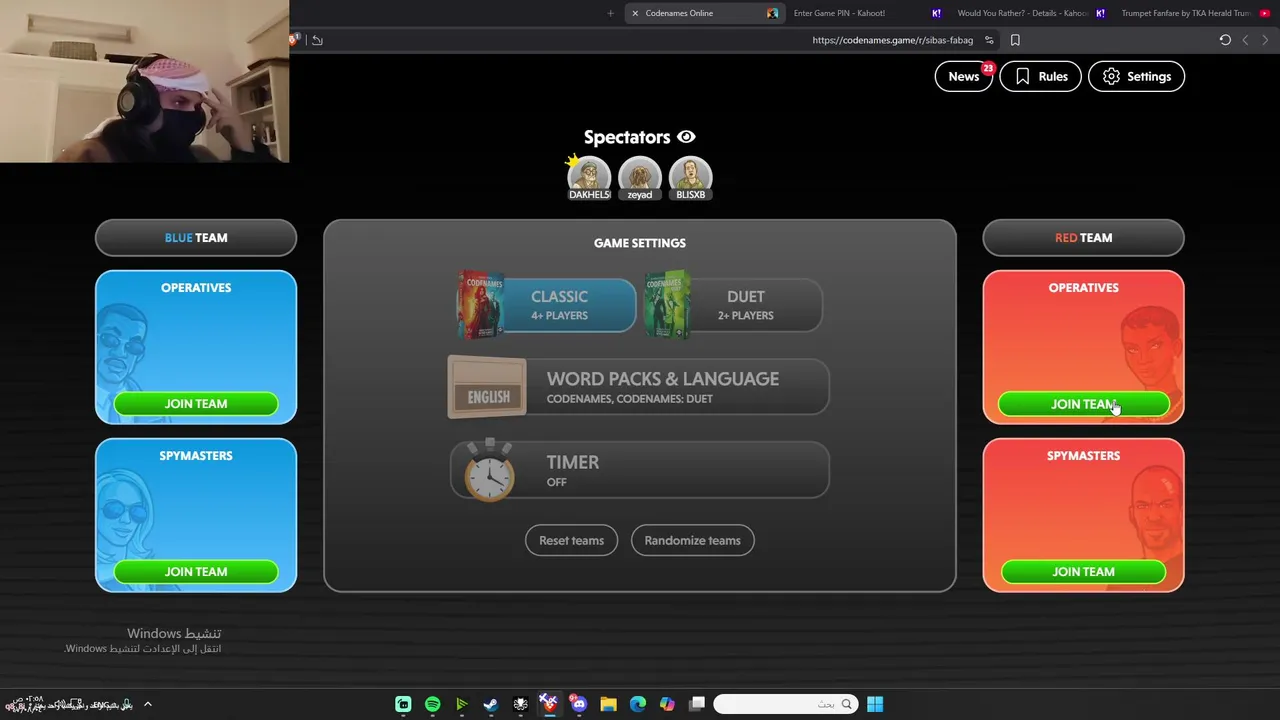Open Copilot from taskbar
The height and width of the screenshot is (720, 1280).
[x=667, y=704]
